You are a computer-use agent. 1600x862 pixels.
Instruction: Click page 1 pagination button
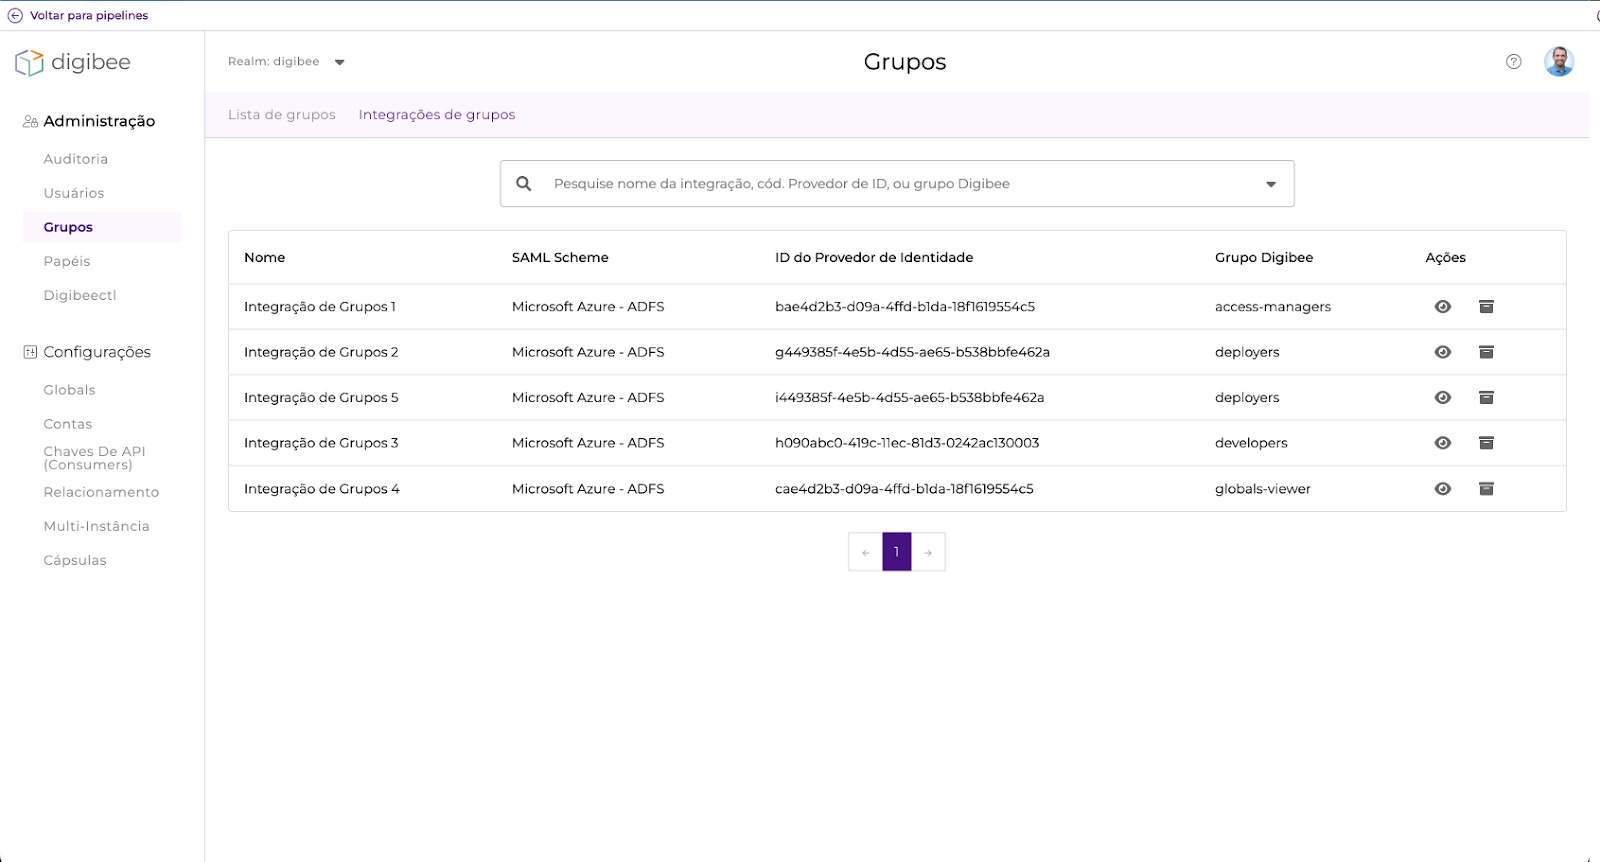click(x=896, y=552)
